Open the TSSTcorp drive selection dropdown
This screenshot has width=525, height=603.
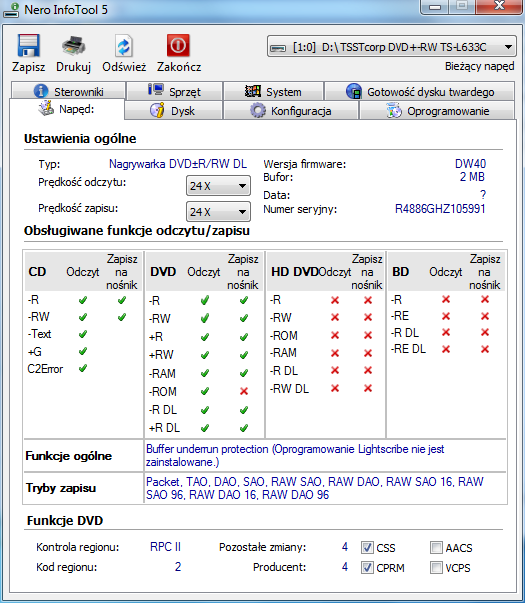pyautogui.click(x=392, y=47)
